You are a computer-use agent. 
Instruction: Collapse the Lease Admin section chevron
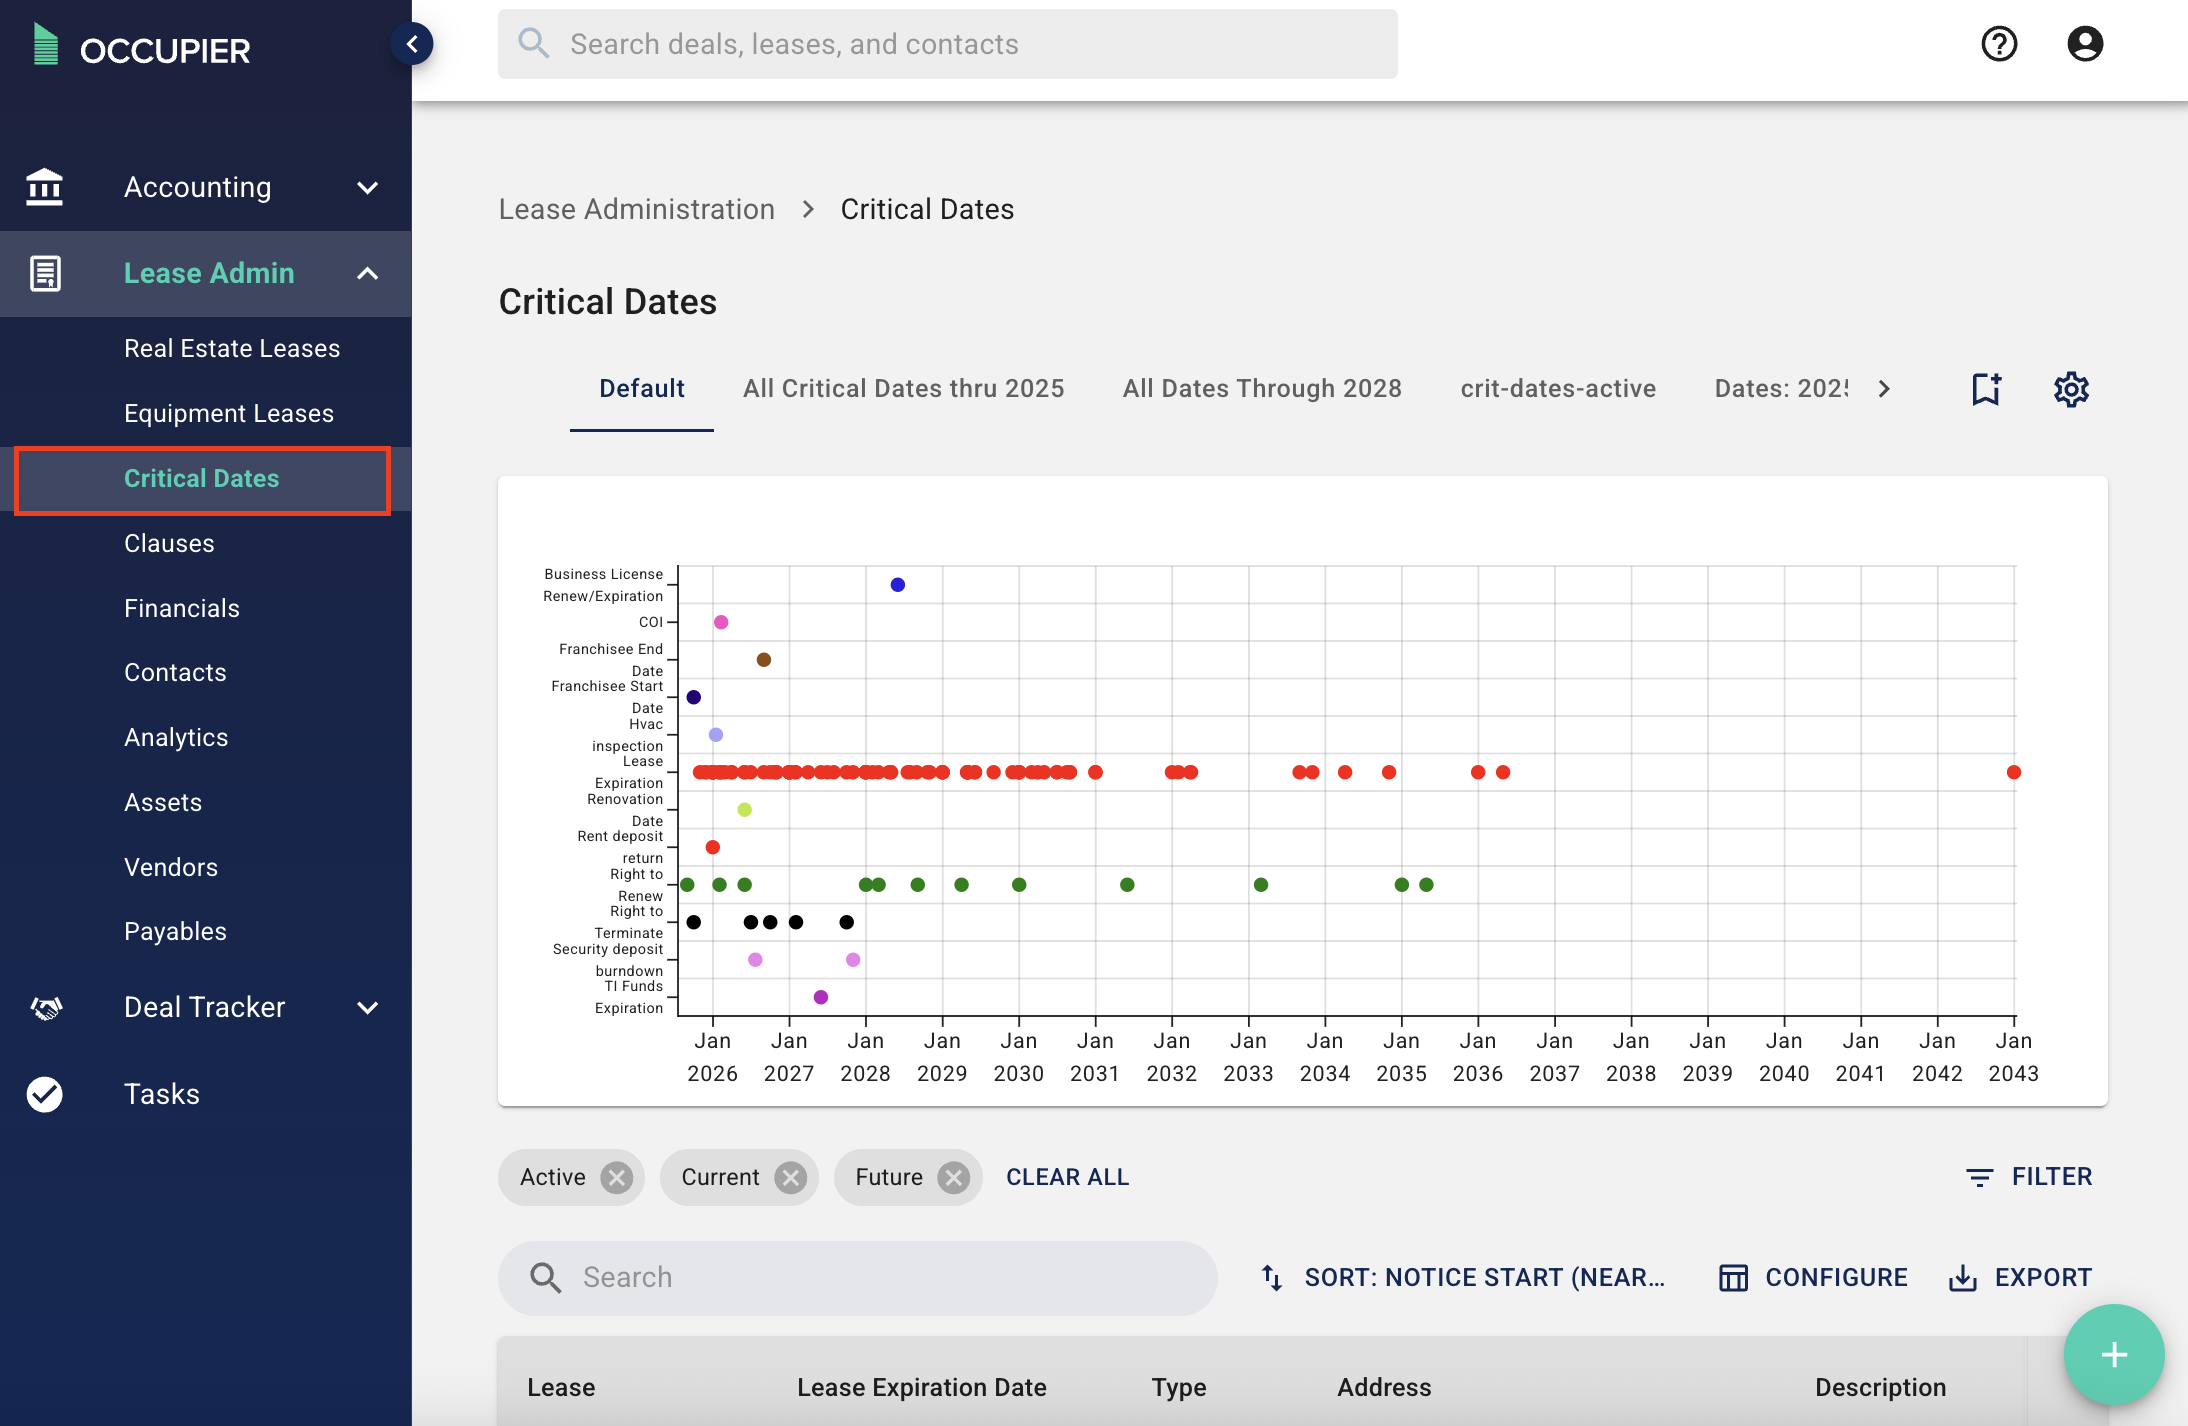[368, 273]
